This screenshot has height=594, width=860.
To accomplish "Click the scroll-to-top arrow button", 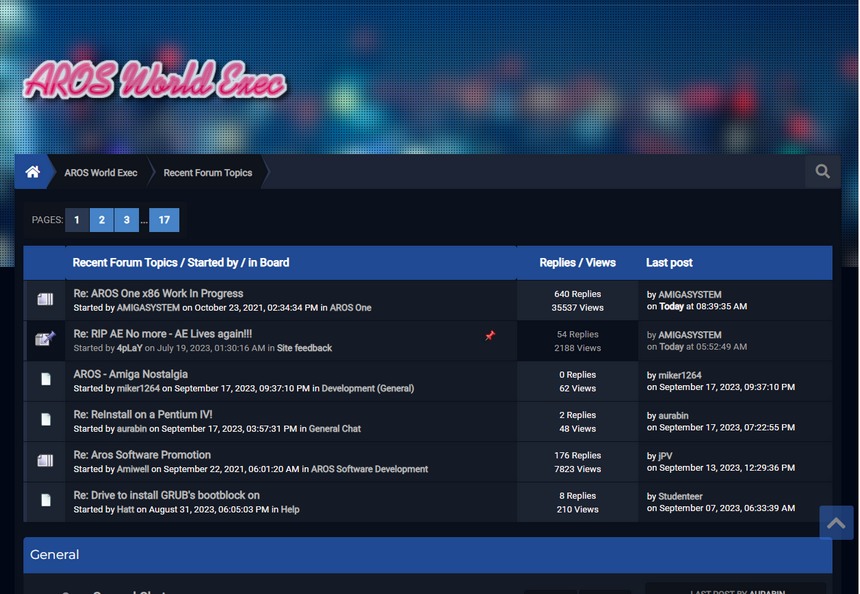I will click(x=836, y=523).
